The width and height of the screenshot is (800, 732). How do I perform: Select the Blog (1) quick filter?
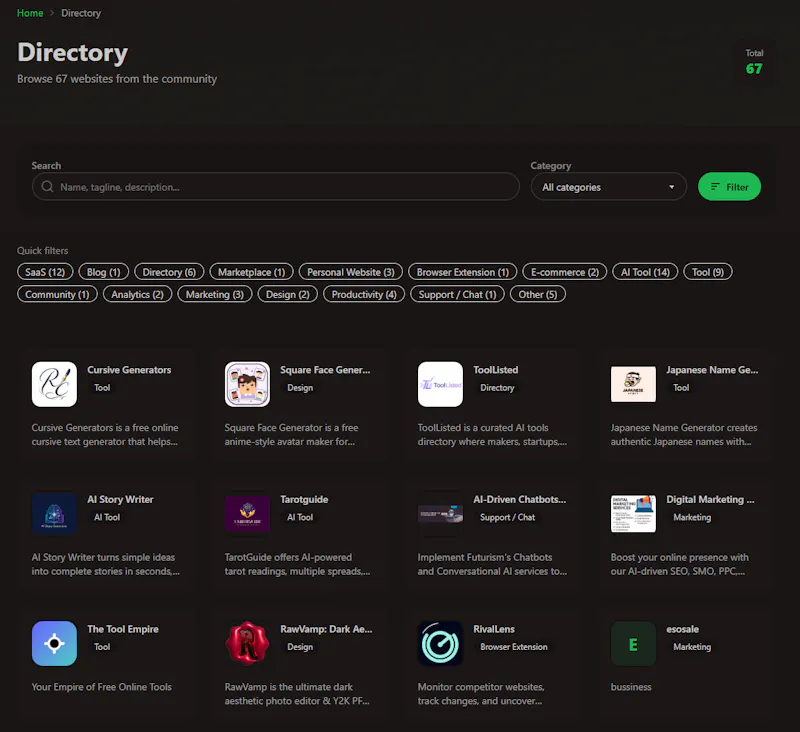point(104,272)
